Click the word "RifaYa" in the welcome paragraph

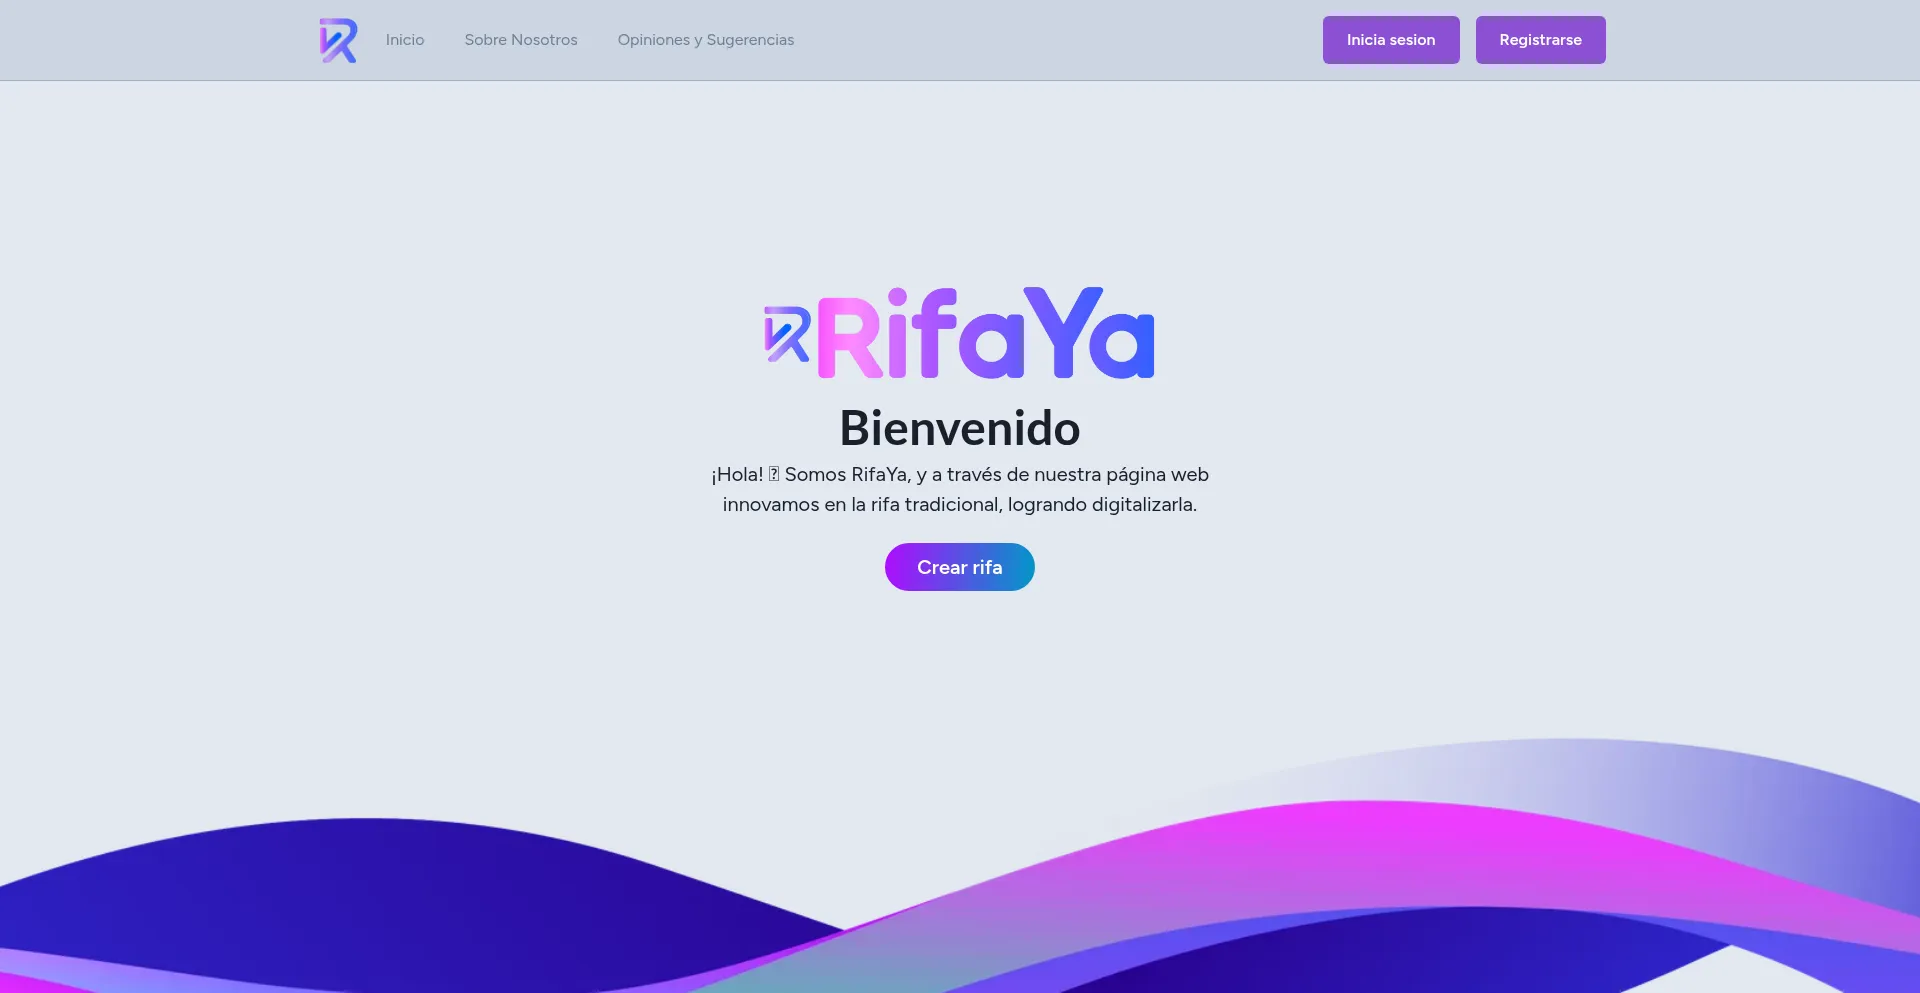[x=880, y=475]
